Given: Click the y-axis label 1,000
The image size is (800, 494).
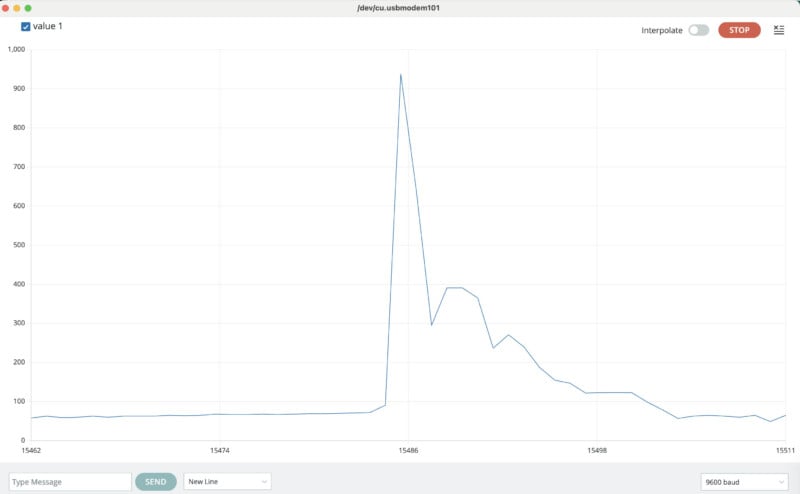Looking at the screenshot, I should click(16, 49).
